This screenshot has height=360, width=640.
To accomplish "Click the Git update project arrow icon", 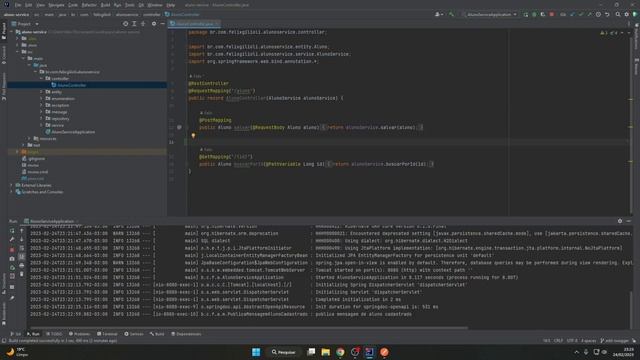I will [x=572, y=14].
